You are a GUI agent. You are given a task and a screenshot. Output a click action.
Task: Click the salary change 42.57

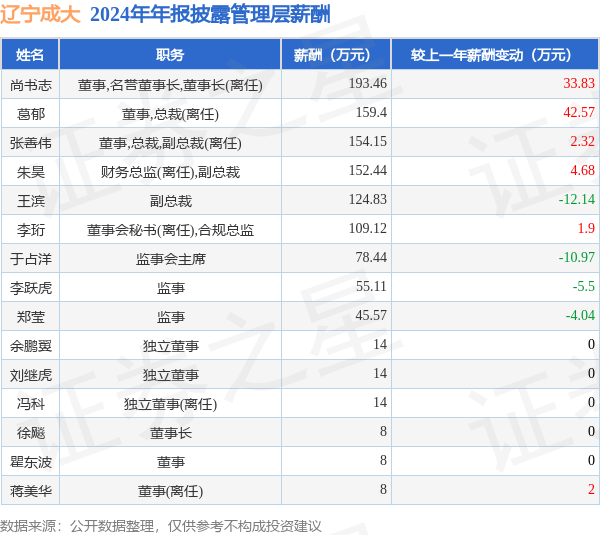(579, 113)
